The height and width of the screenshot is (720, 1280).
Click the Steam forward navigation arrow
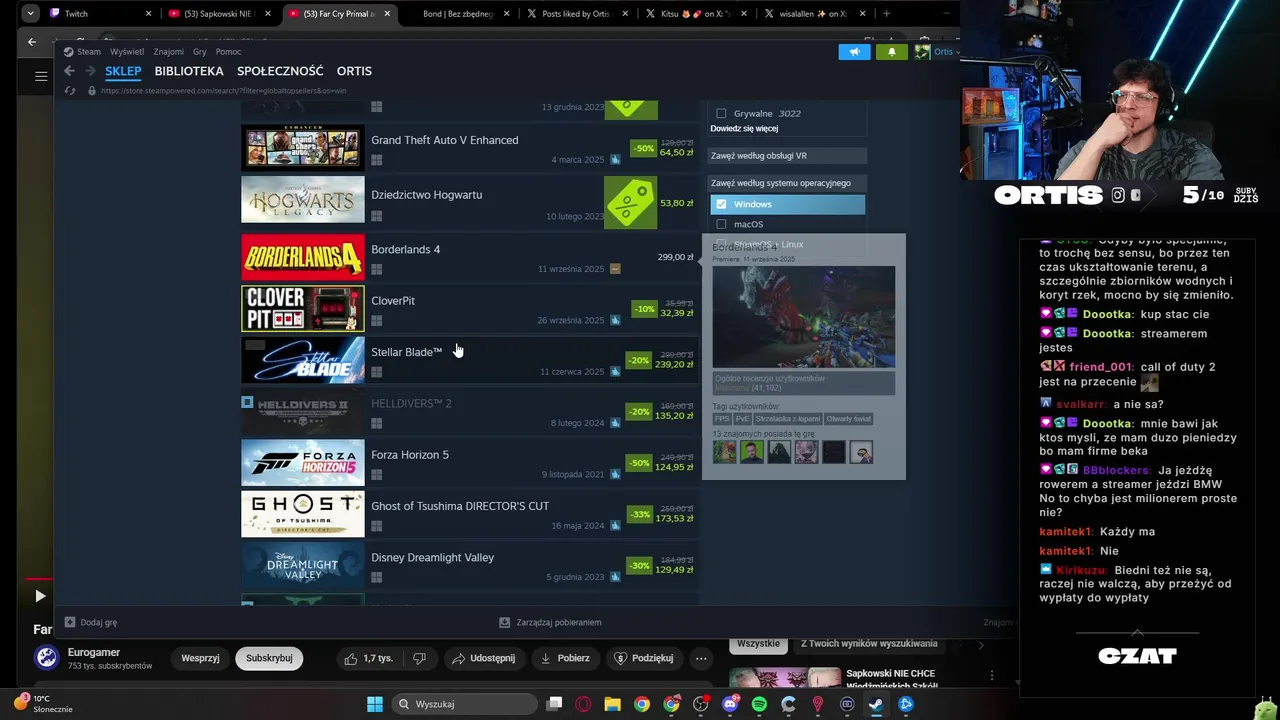[x=90, y=71]
